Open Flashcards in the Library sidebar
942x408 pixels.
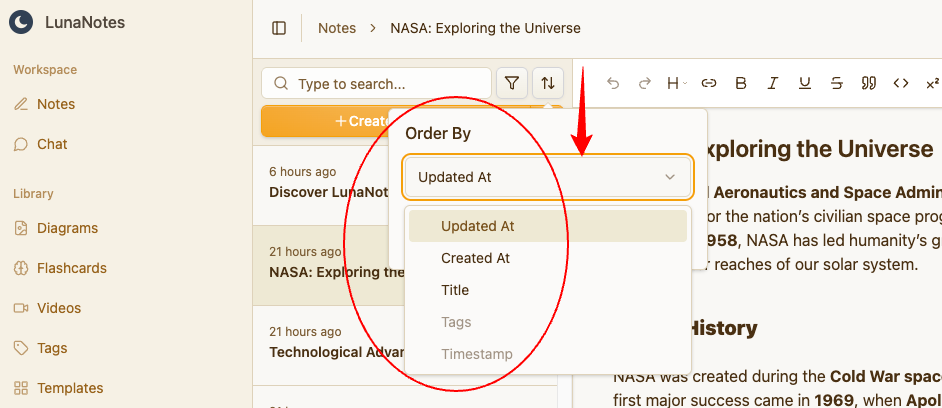[71, 268]
